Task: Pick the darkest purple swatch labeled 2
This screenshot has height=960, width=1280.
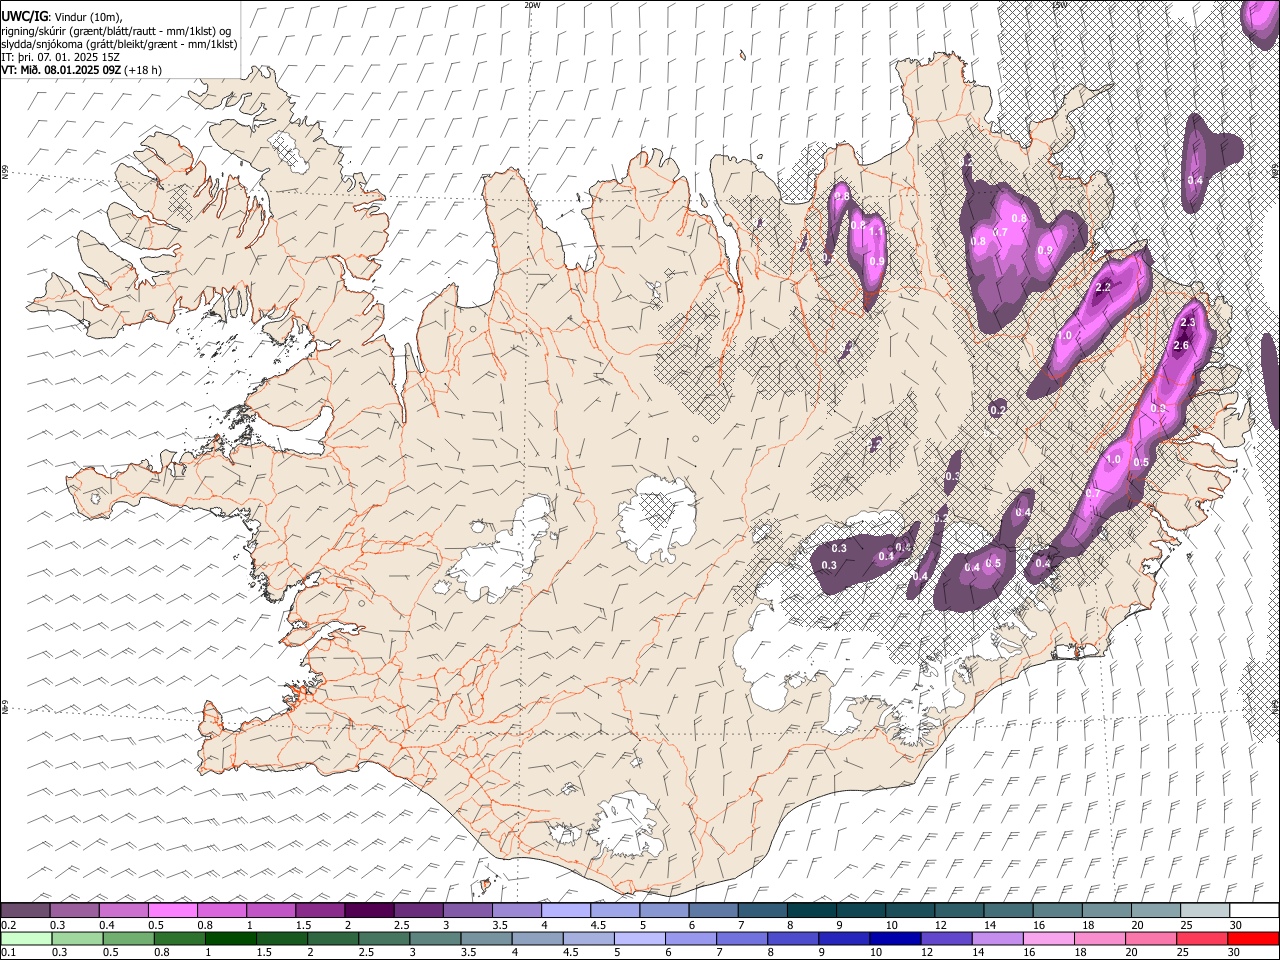Action: pyautogui.click(x=369, y=911)
